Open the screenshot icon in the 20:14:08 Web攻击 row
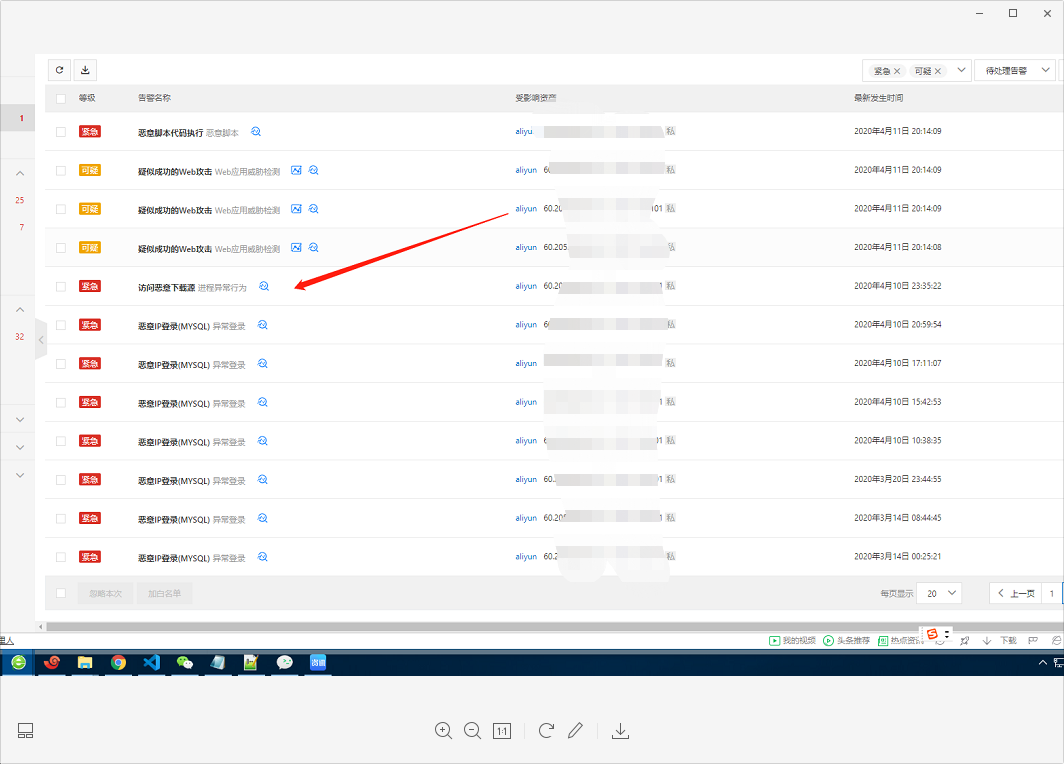 pyautogui.click(x=296, y=248)
